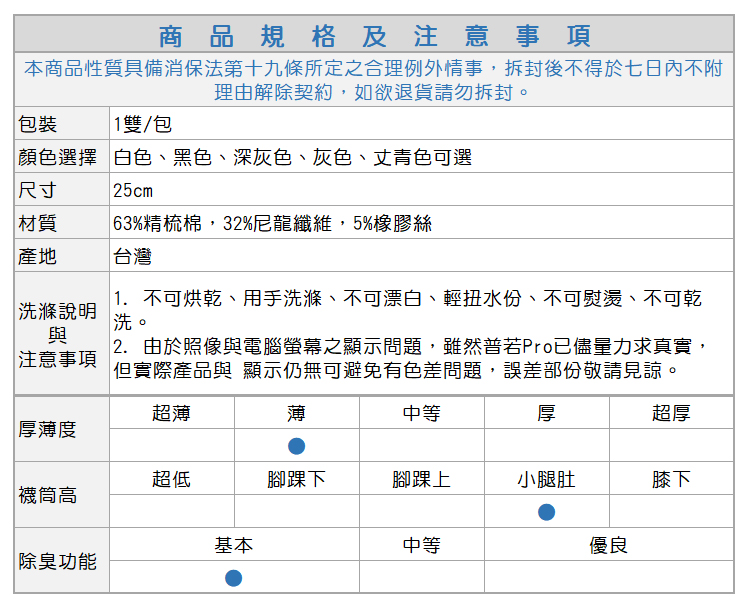Click the 襪筒高 row header
The width and height of the screenshot is (750, 608).
48,495
